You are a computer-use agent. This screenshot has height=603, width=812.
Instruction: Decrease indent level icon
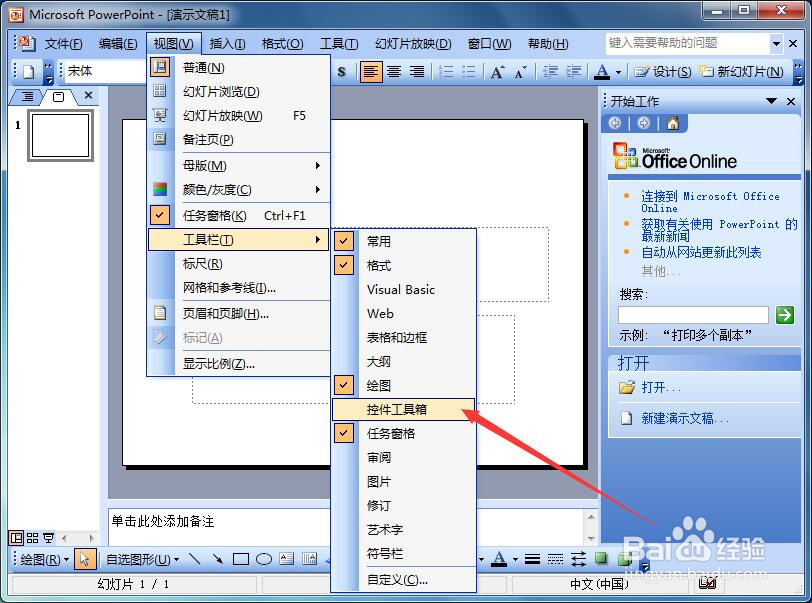click(550, 71)
